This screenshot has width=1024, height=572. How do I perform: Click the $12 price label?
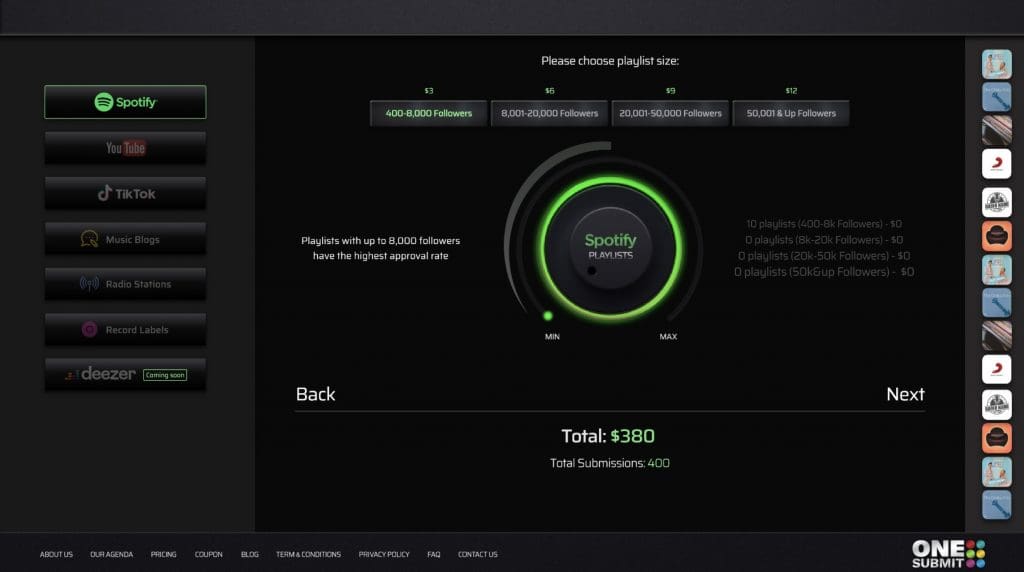[x=791, y=91]
